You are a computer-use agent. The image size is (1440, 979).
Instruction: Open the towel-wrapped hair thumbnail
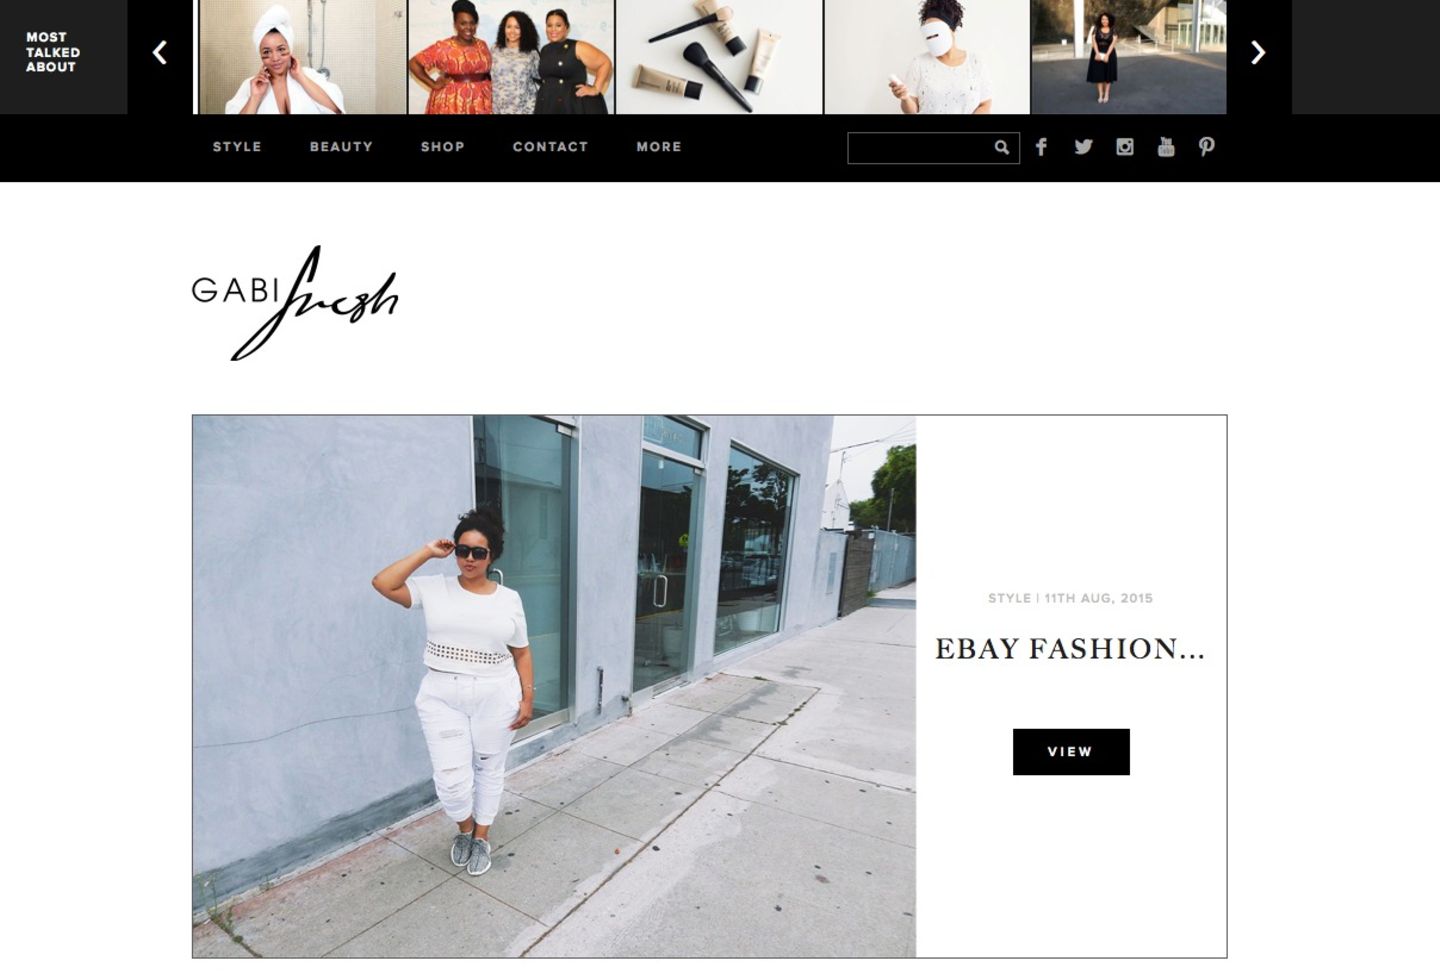click(x=302, y=57)
